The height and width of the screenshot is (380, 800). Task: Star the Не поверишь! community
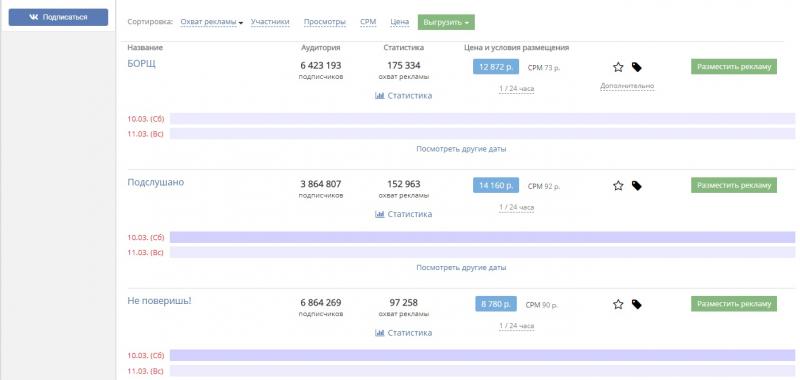tap(618, 304)
